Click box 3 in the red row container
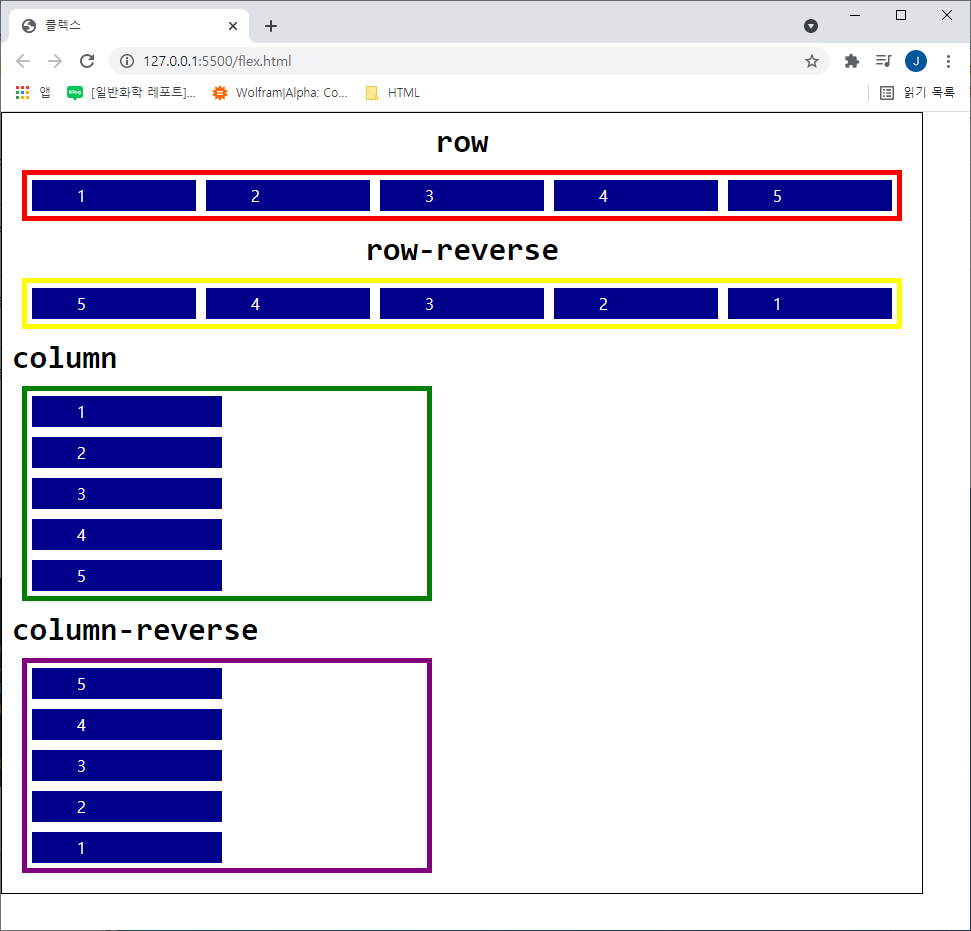This screenshot has height=931, width=971. pos(462,196)
